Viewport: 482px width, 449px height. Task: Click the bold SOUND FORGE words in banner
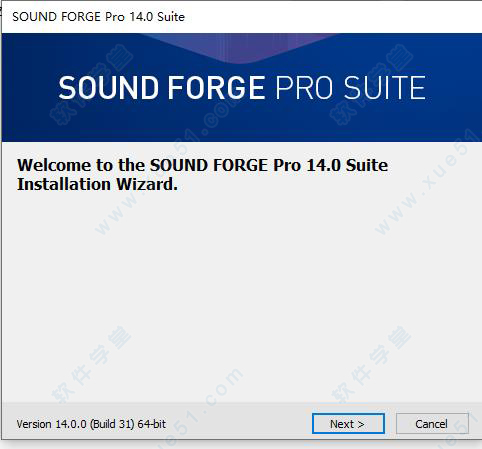(x=162, y=88)
